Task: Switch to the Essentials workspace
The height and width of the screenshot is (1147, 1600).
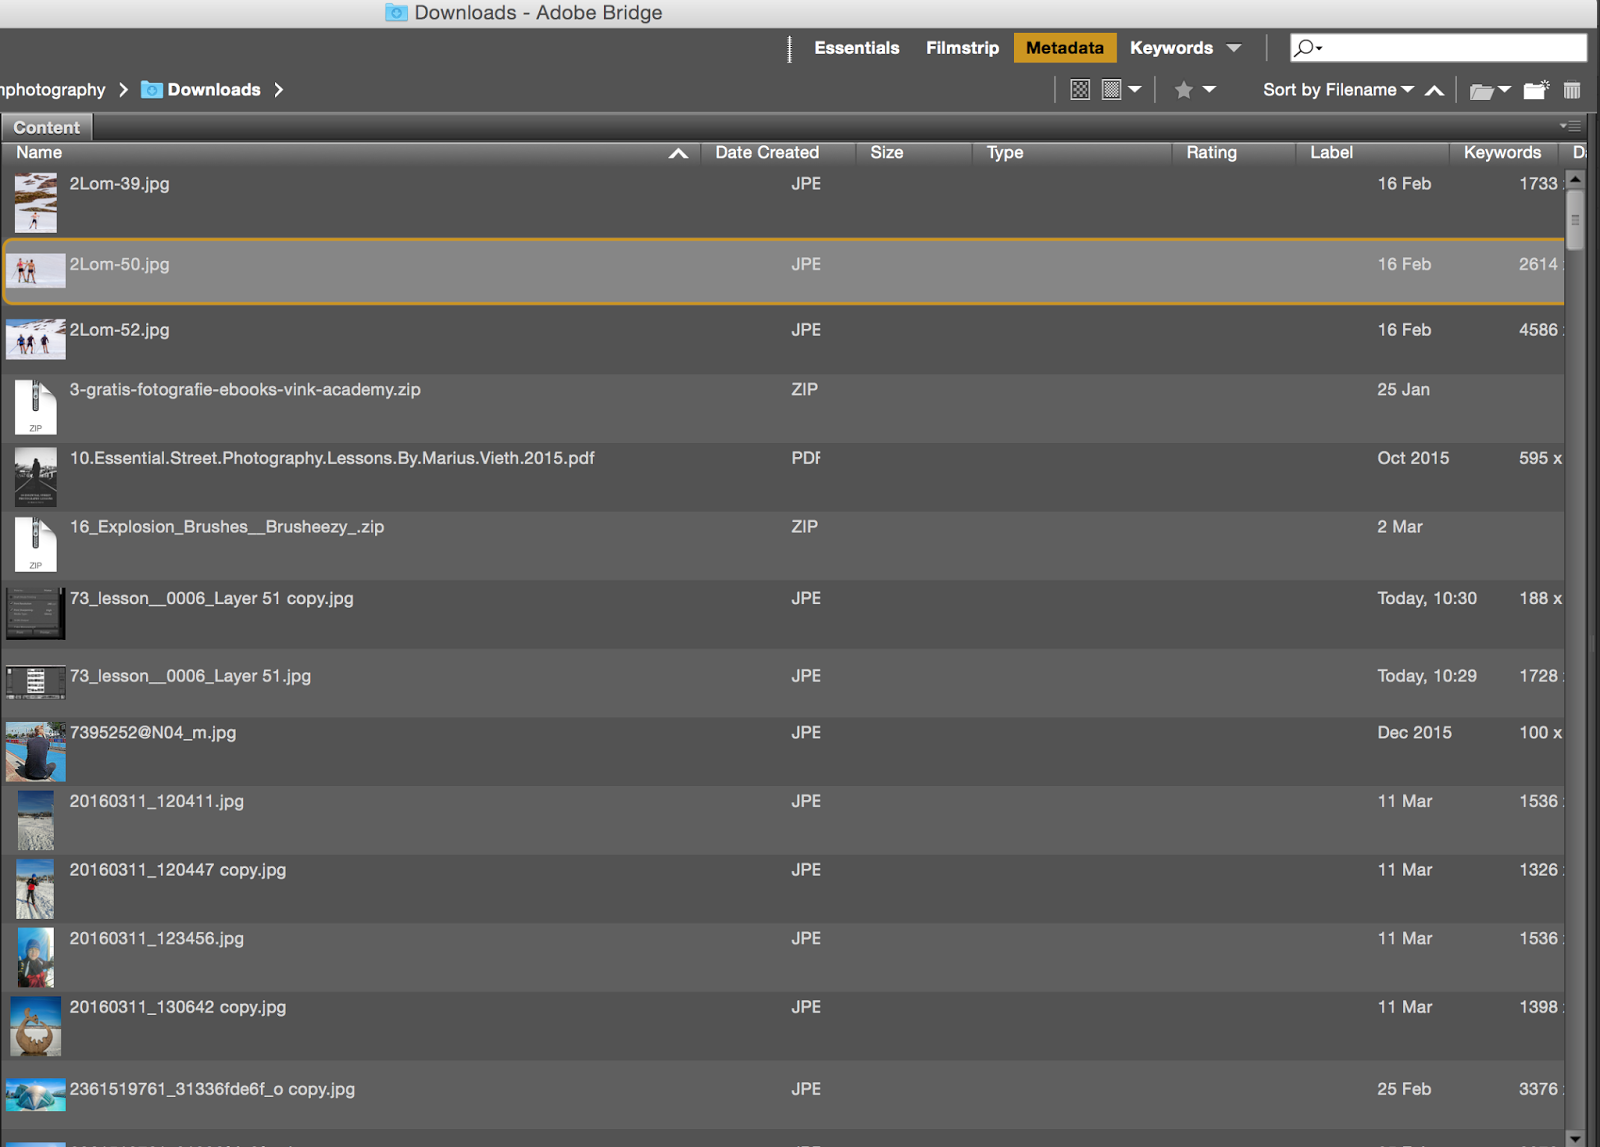Action: [856, 47]
